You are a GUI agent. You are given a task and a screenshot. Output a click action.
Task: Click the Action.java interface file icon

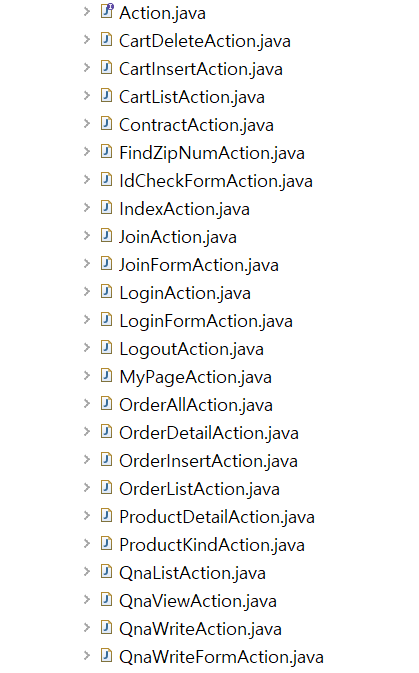pyautogui.click(x=107, y=11)
